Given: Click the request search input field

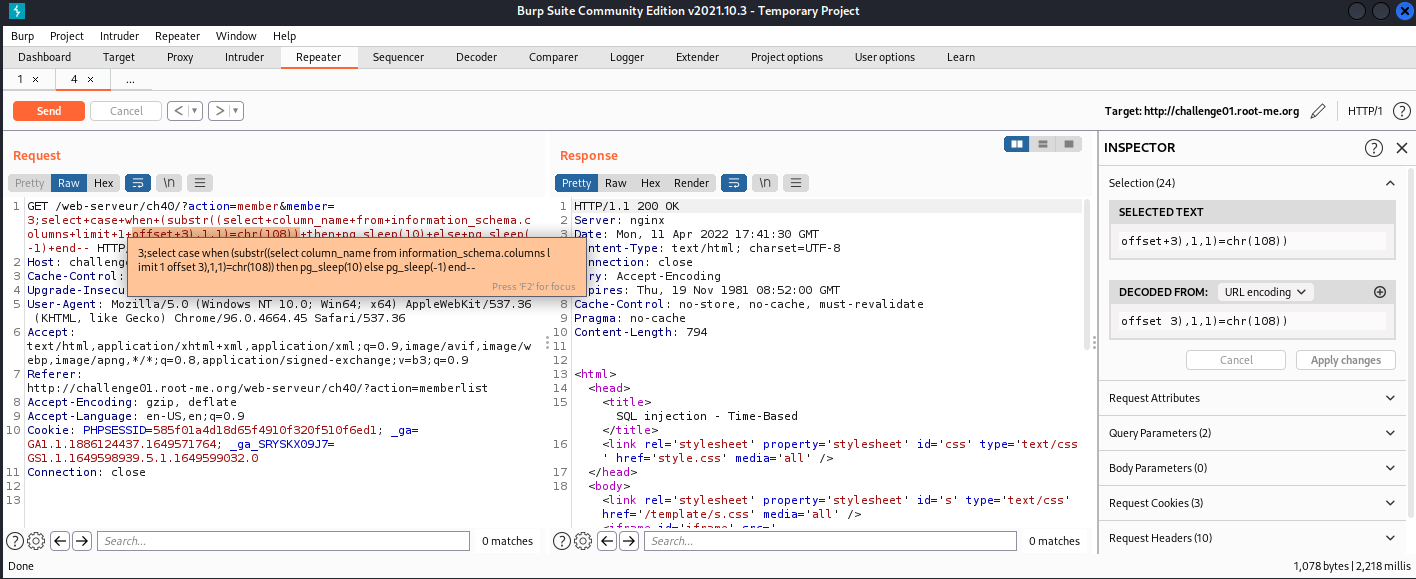Looking at the screenshot, I should pyautogui.click(x=284, y=541).
